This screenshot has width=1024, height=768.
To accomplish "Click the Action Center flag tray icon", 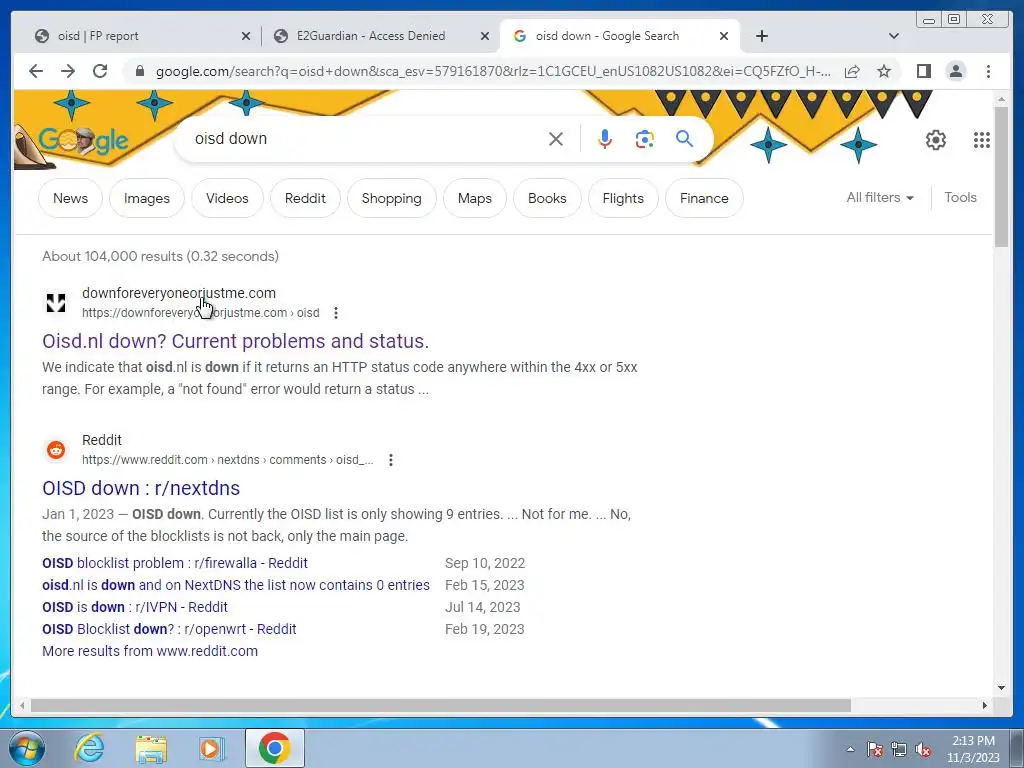I will (x=875, y=749).
